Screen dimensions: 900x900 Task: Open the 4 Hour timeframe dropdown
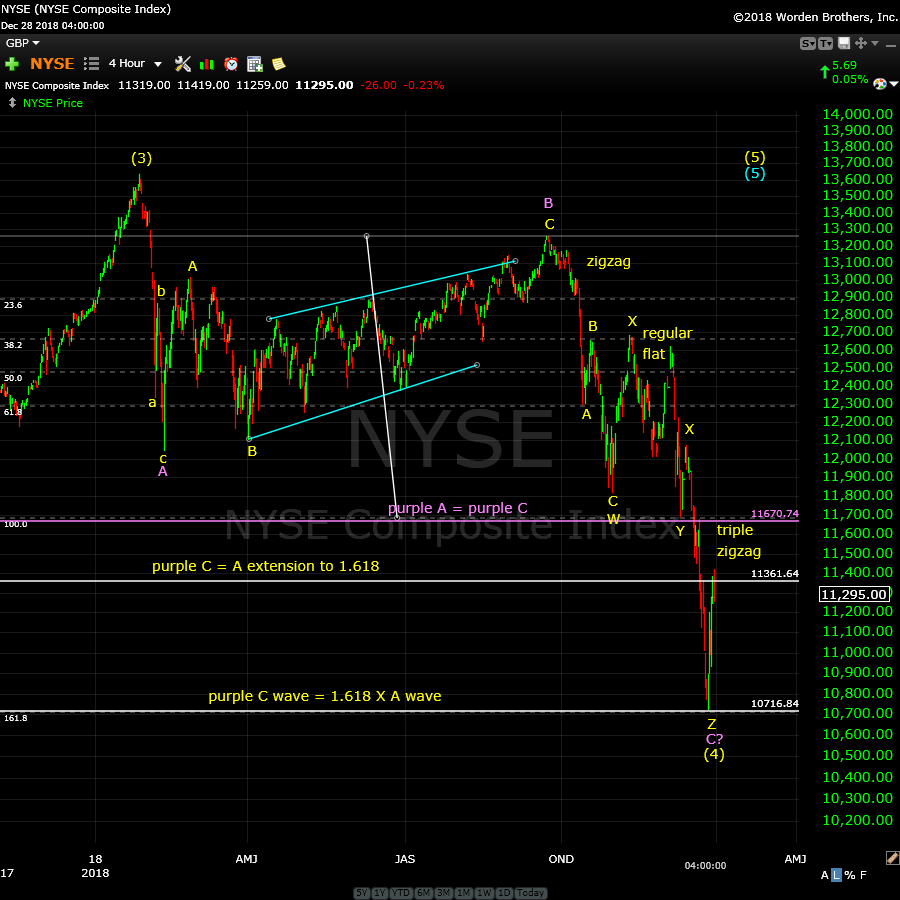[135, 64]
